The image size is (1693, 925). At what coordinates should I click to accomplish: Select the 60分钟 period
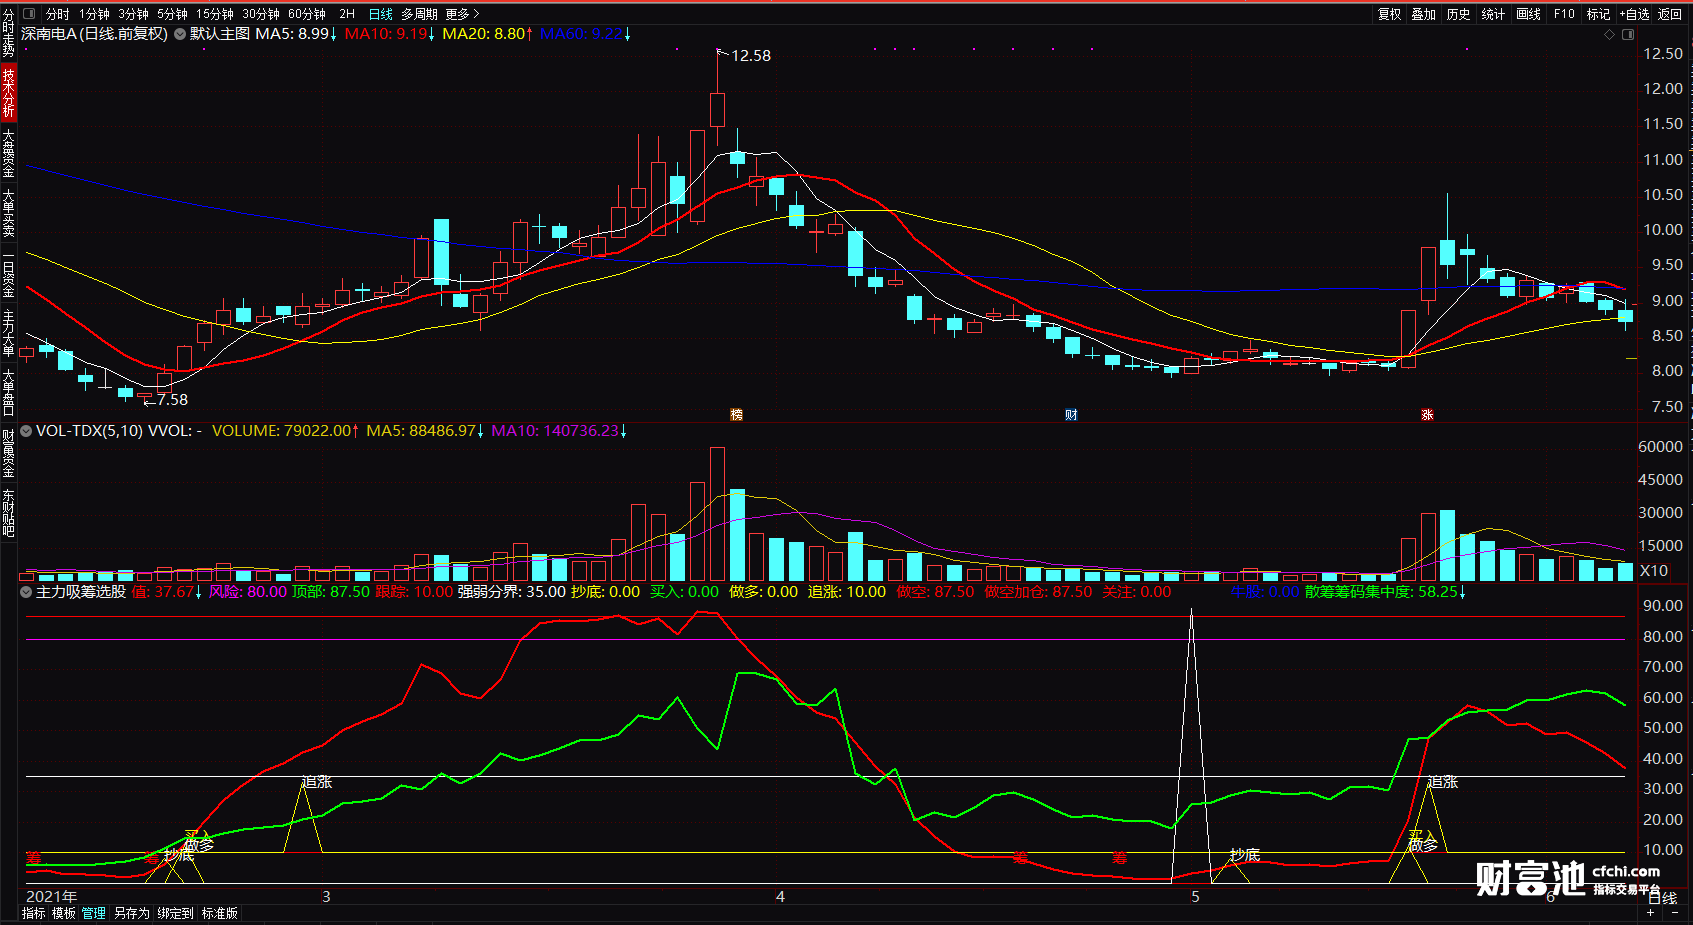307,14
